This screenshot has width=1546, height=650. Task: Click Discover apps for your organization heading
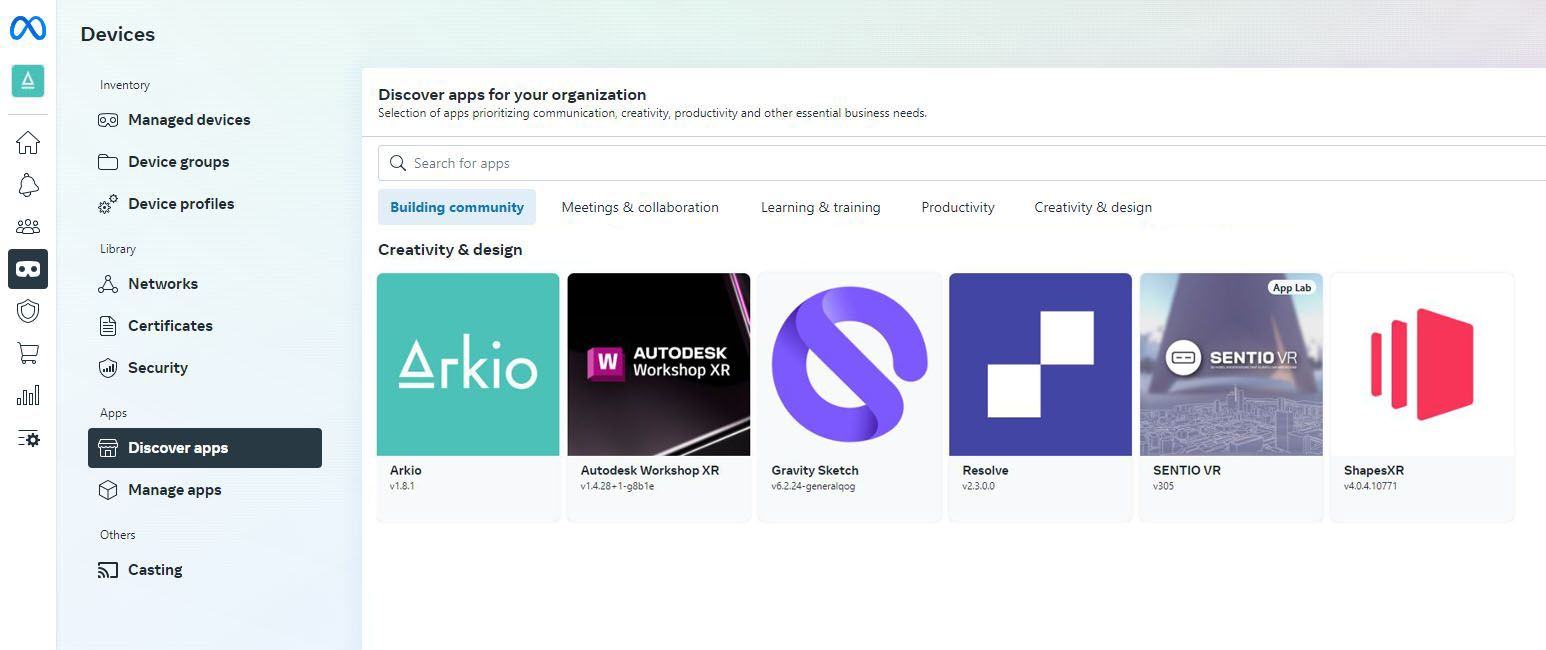tap(512, 95)
